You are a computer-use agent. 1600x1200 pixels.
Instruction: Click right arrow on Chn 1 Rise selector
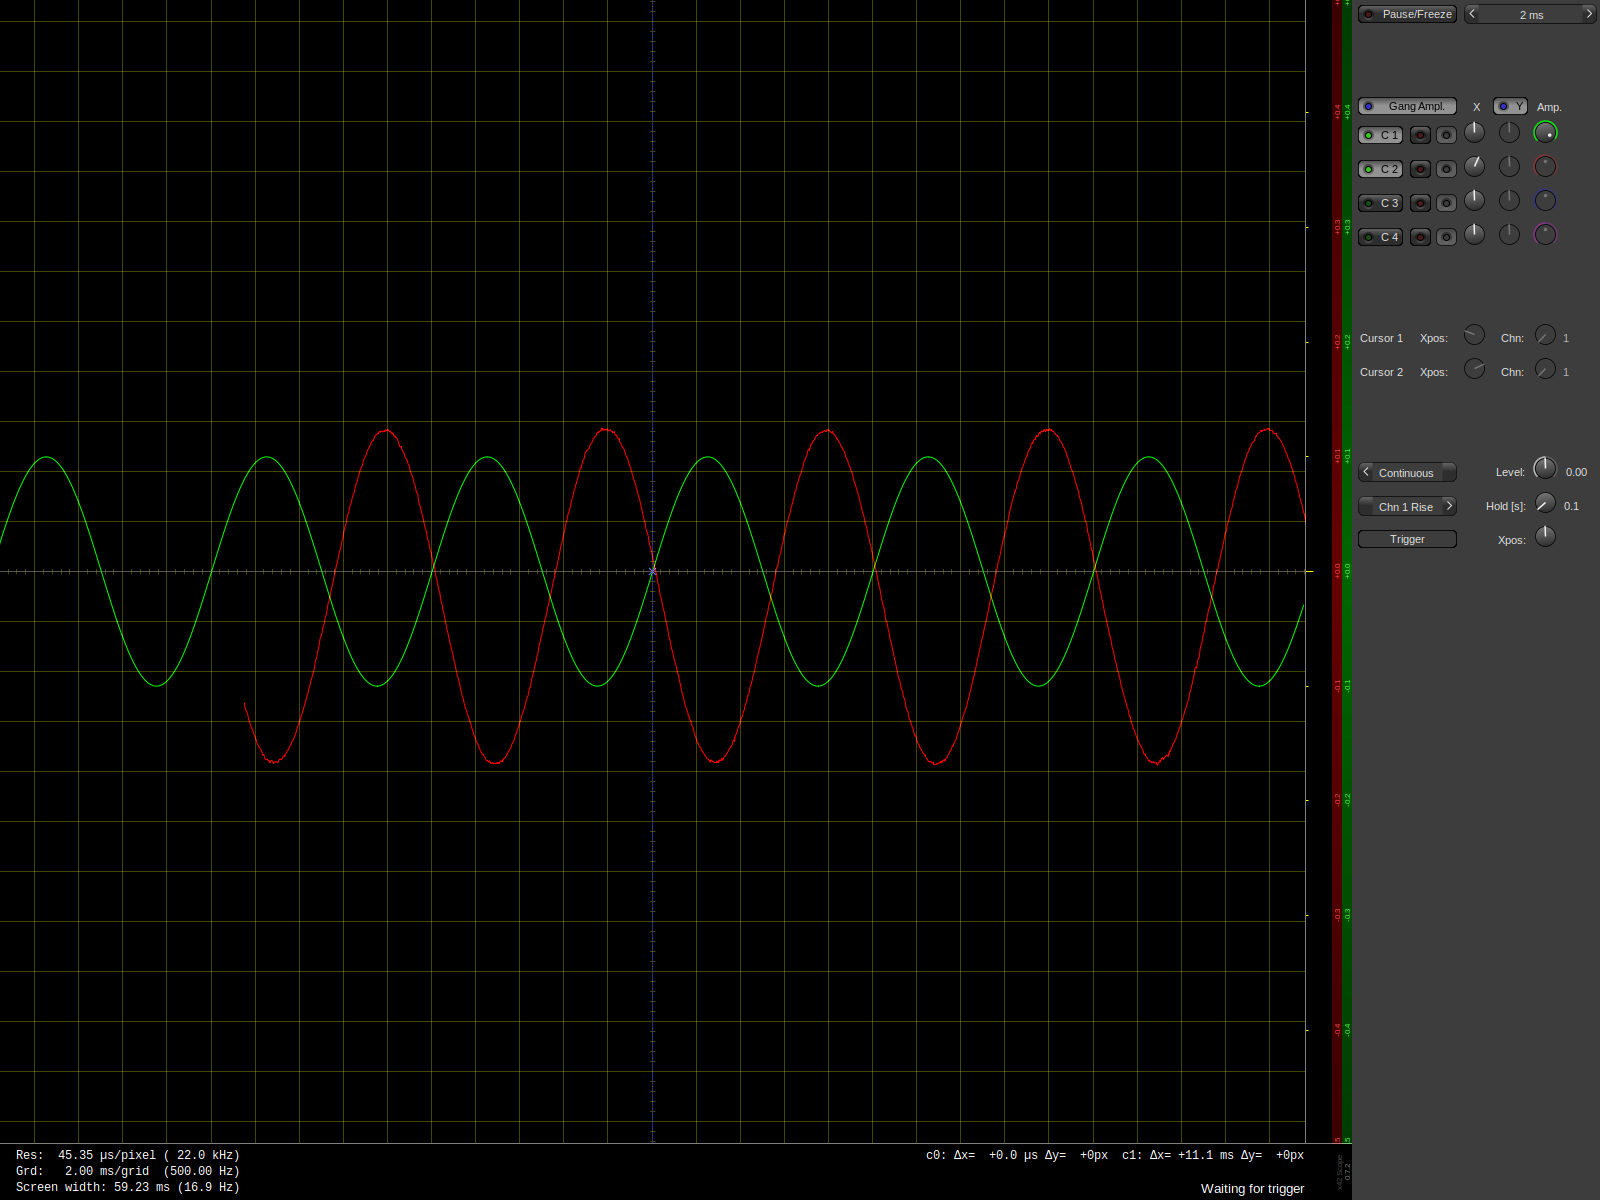[1449, 506]
